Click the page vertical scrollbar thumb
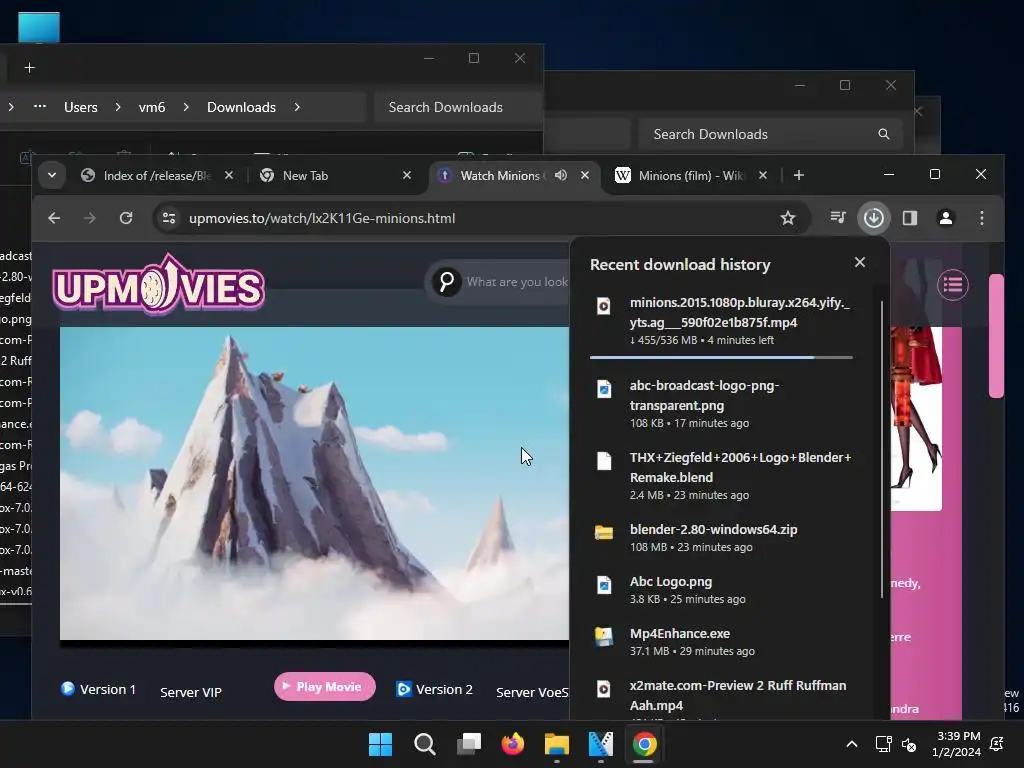The width and height of the screenshot is (1024, 768). coord(996,336)
